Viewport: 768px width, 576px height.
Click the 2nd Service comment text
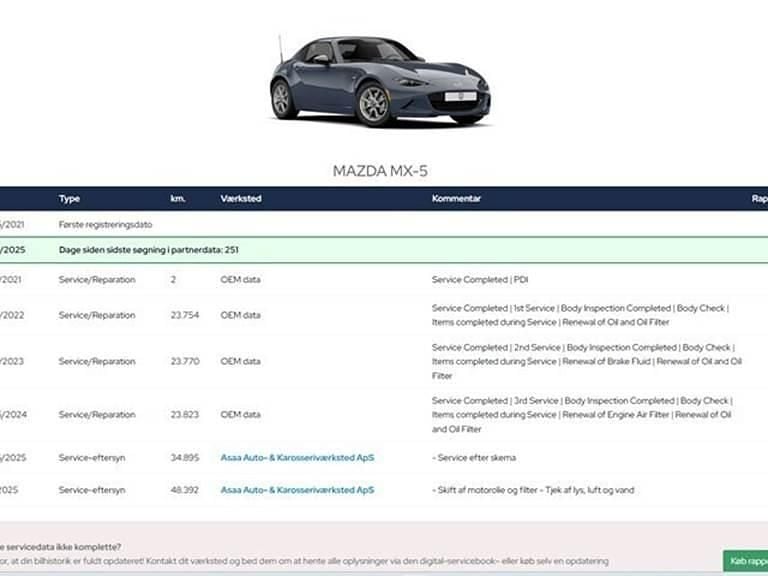click(x=586, y=361)
